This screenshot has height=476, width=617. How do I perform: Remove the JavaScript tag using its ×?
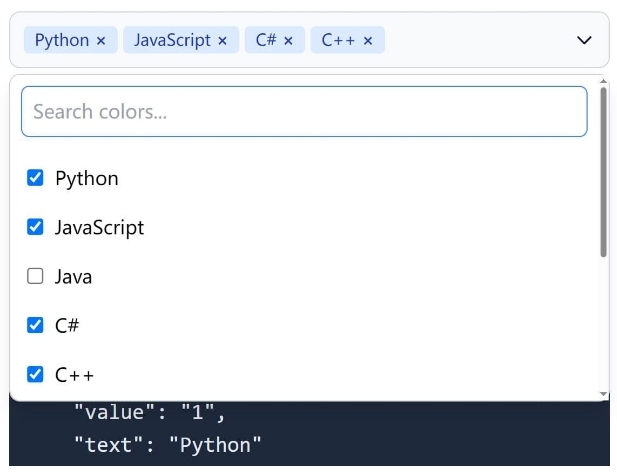[x=222, y=41]
